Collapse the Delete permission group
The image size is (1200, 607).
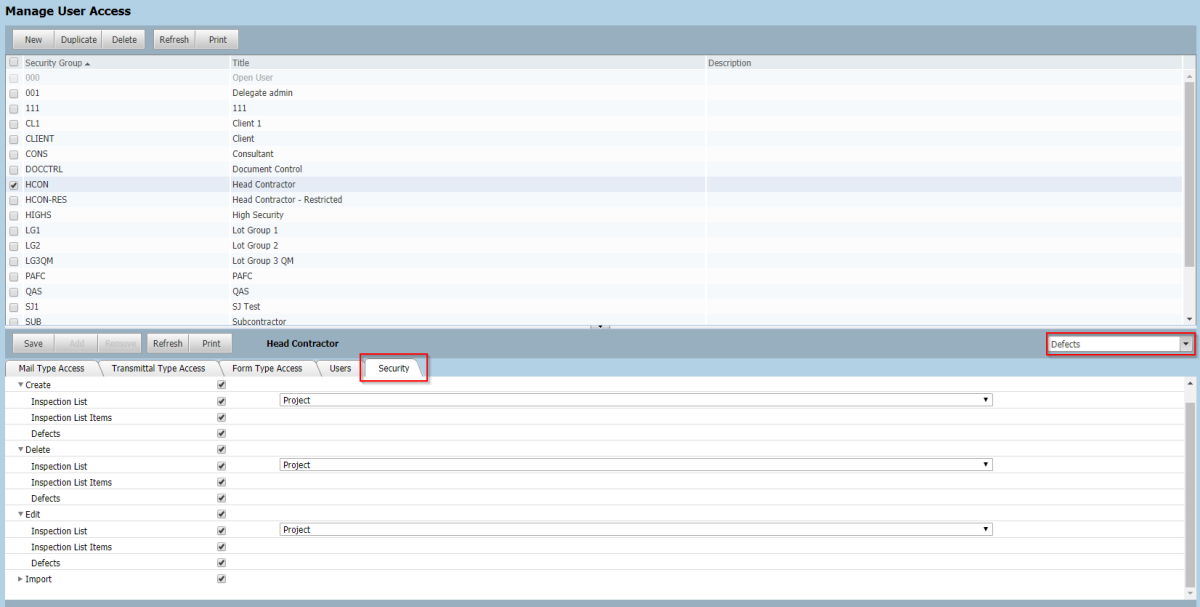pos(21,450)
